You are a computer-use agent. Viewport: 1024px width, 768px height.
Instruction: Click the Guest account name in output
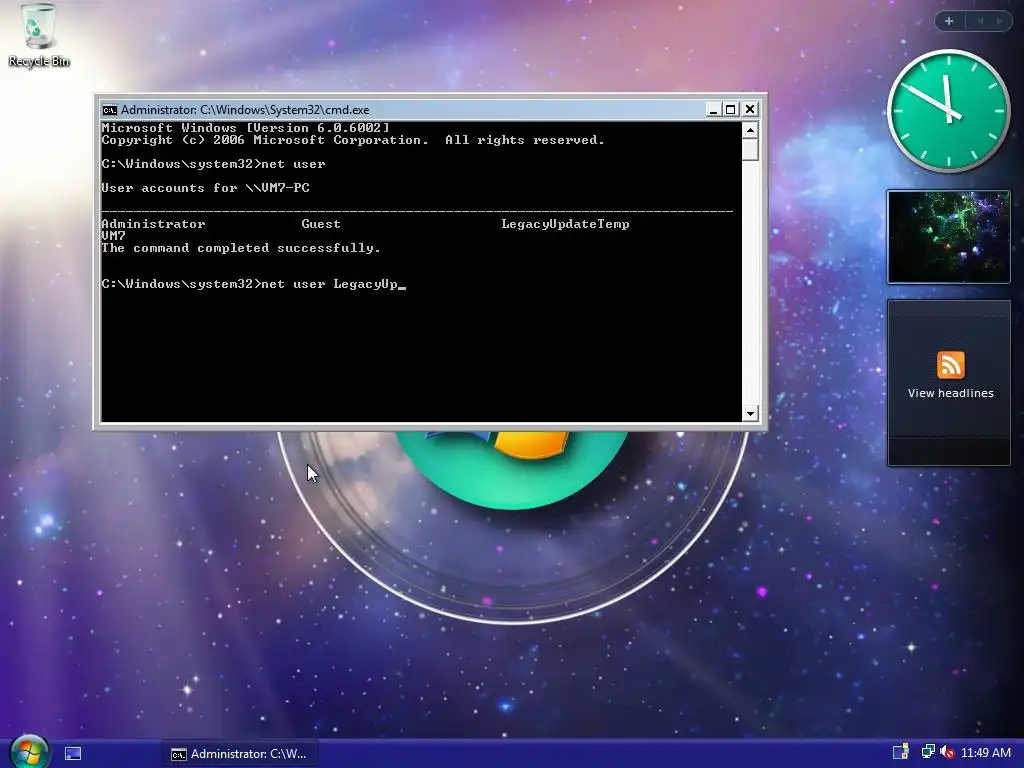coord(321,224)
